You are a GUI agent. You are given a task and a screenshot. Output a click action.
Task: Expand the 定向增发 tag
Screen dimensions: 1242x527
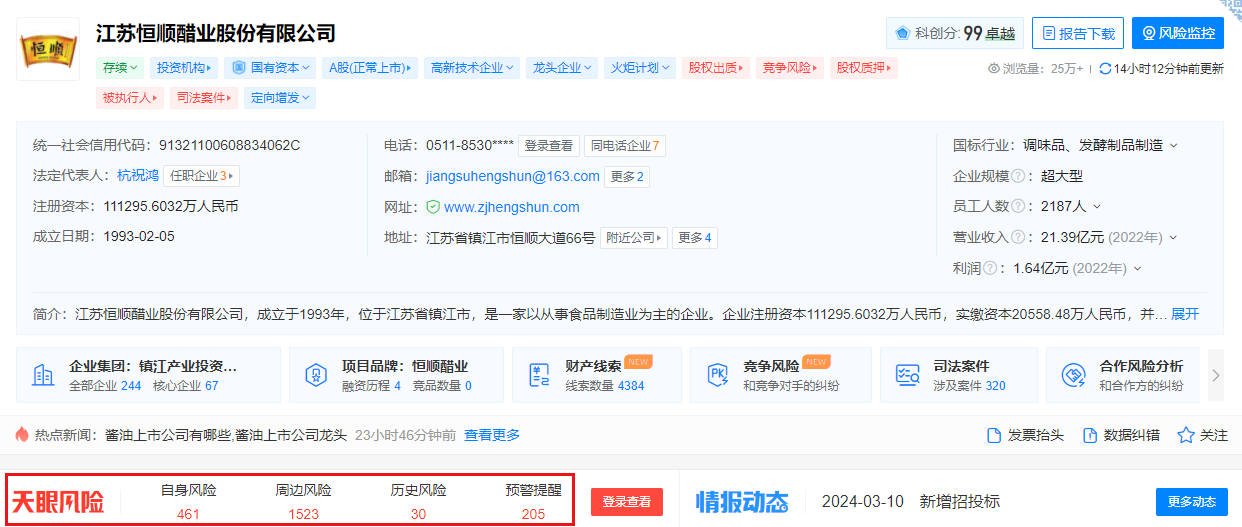pos(280,97)
